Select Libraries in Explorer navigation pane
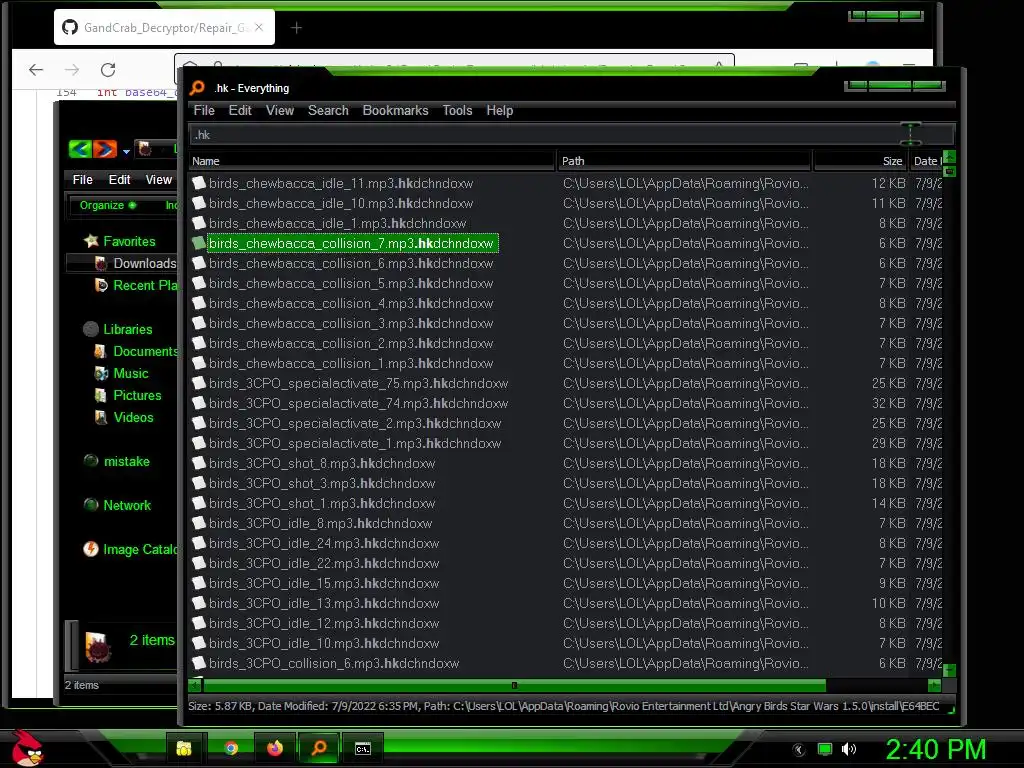 click(127, 330)
